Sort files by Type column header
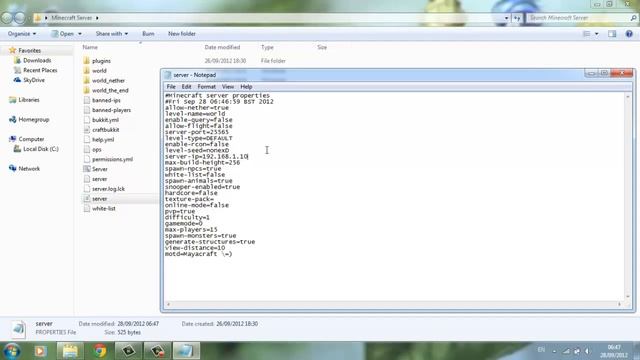The height and width of the screenshot is (360, 640). 267,47
